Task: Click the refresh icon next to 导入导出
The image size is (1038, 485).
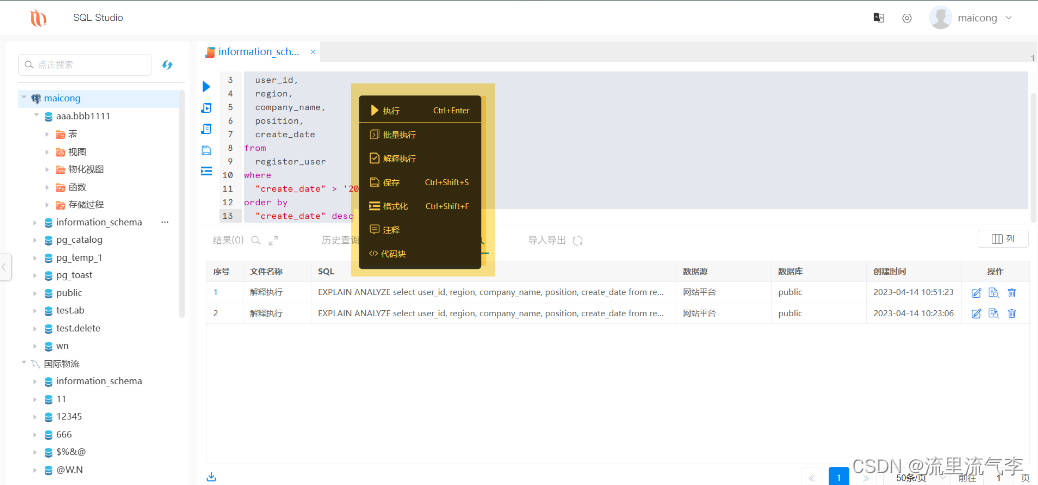Action: point(577,240)
